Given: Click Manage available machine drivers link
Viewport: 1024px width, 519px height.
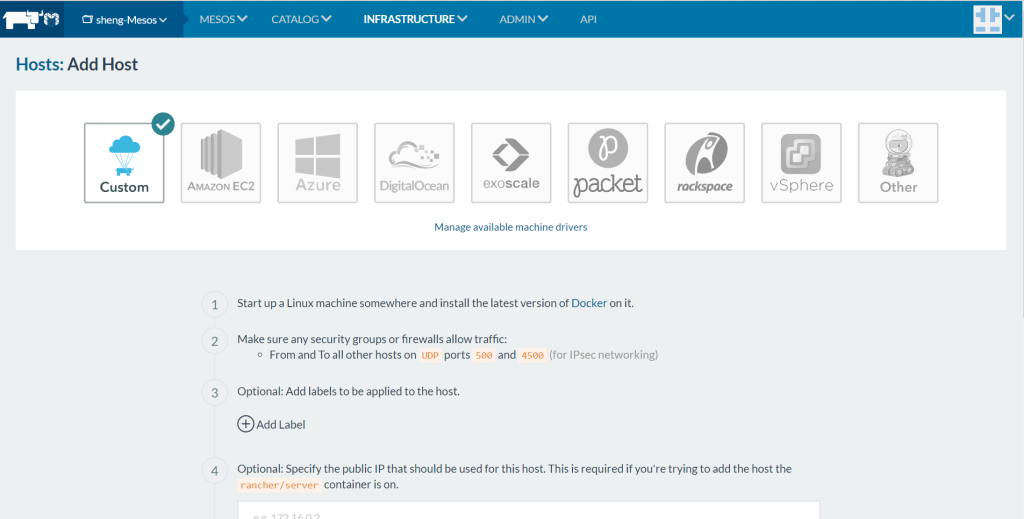Looking at the screenshot, I should tap(510, 227).
